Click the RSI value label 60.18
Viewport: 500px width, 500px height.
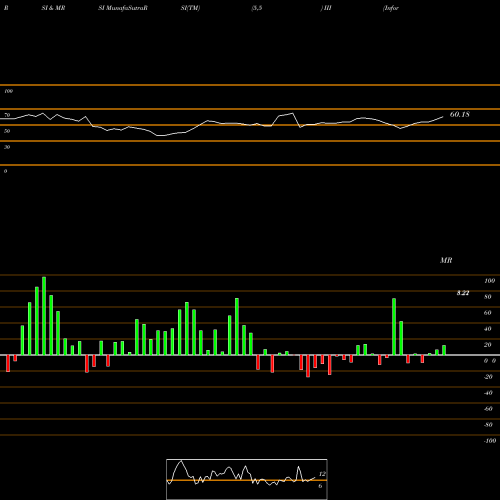460,114
